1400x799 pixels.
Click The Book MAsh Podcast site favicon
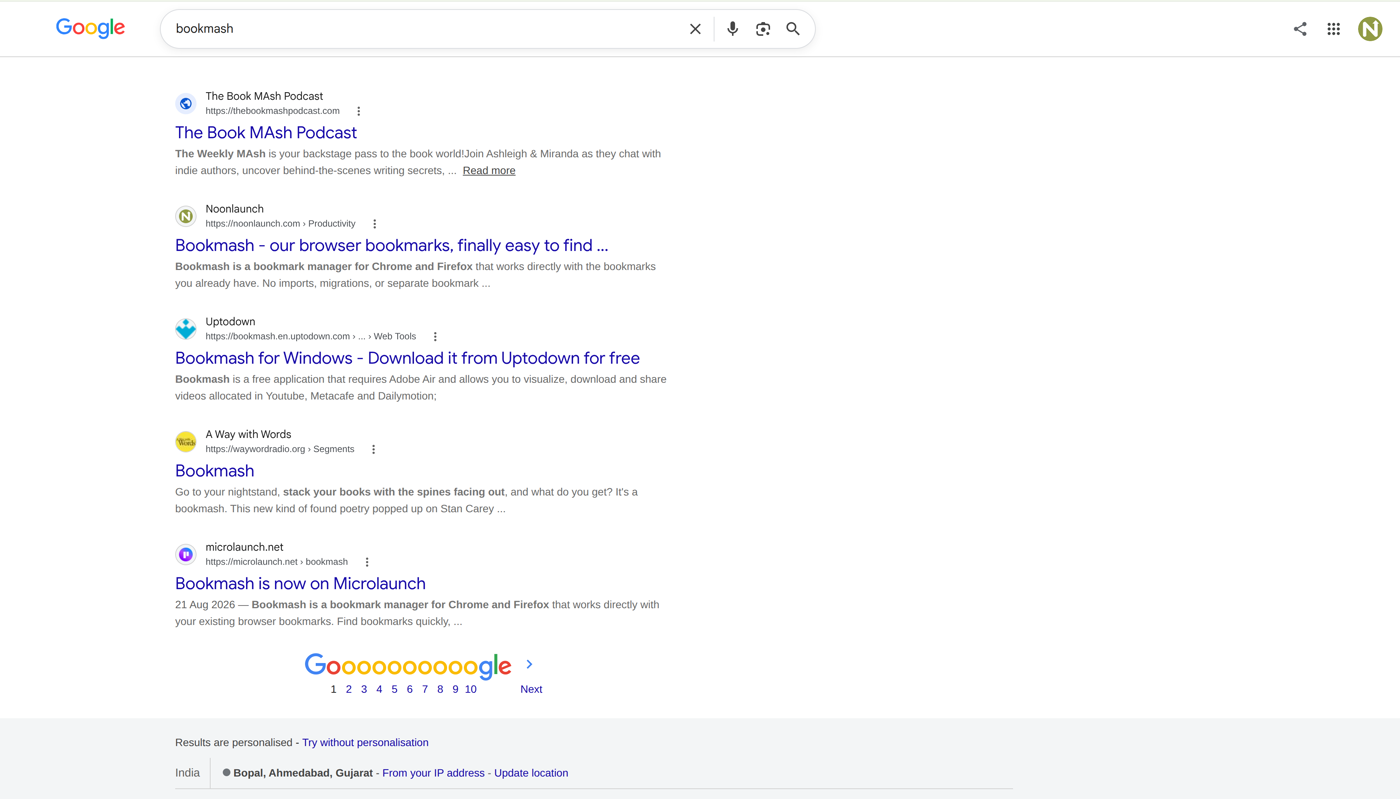186,103
